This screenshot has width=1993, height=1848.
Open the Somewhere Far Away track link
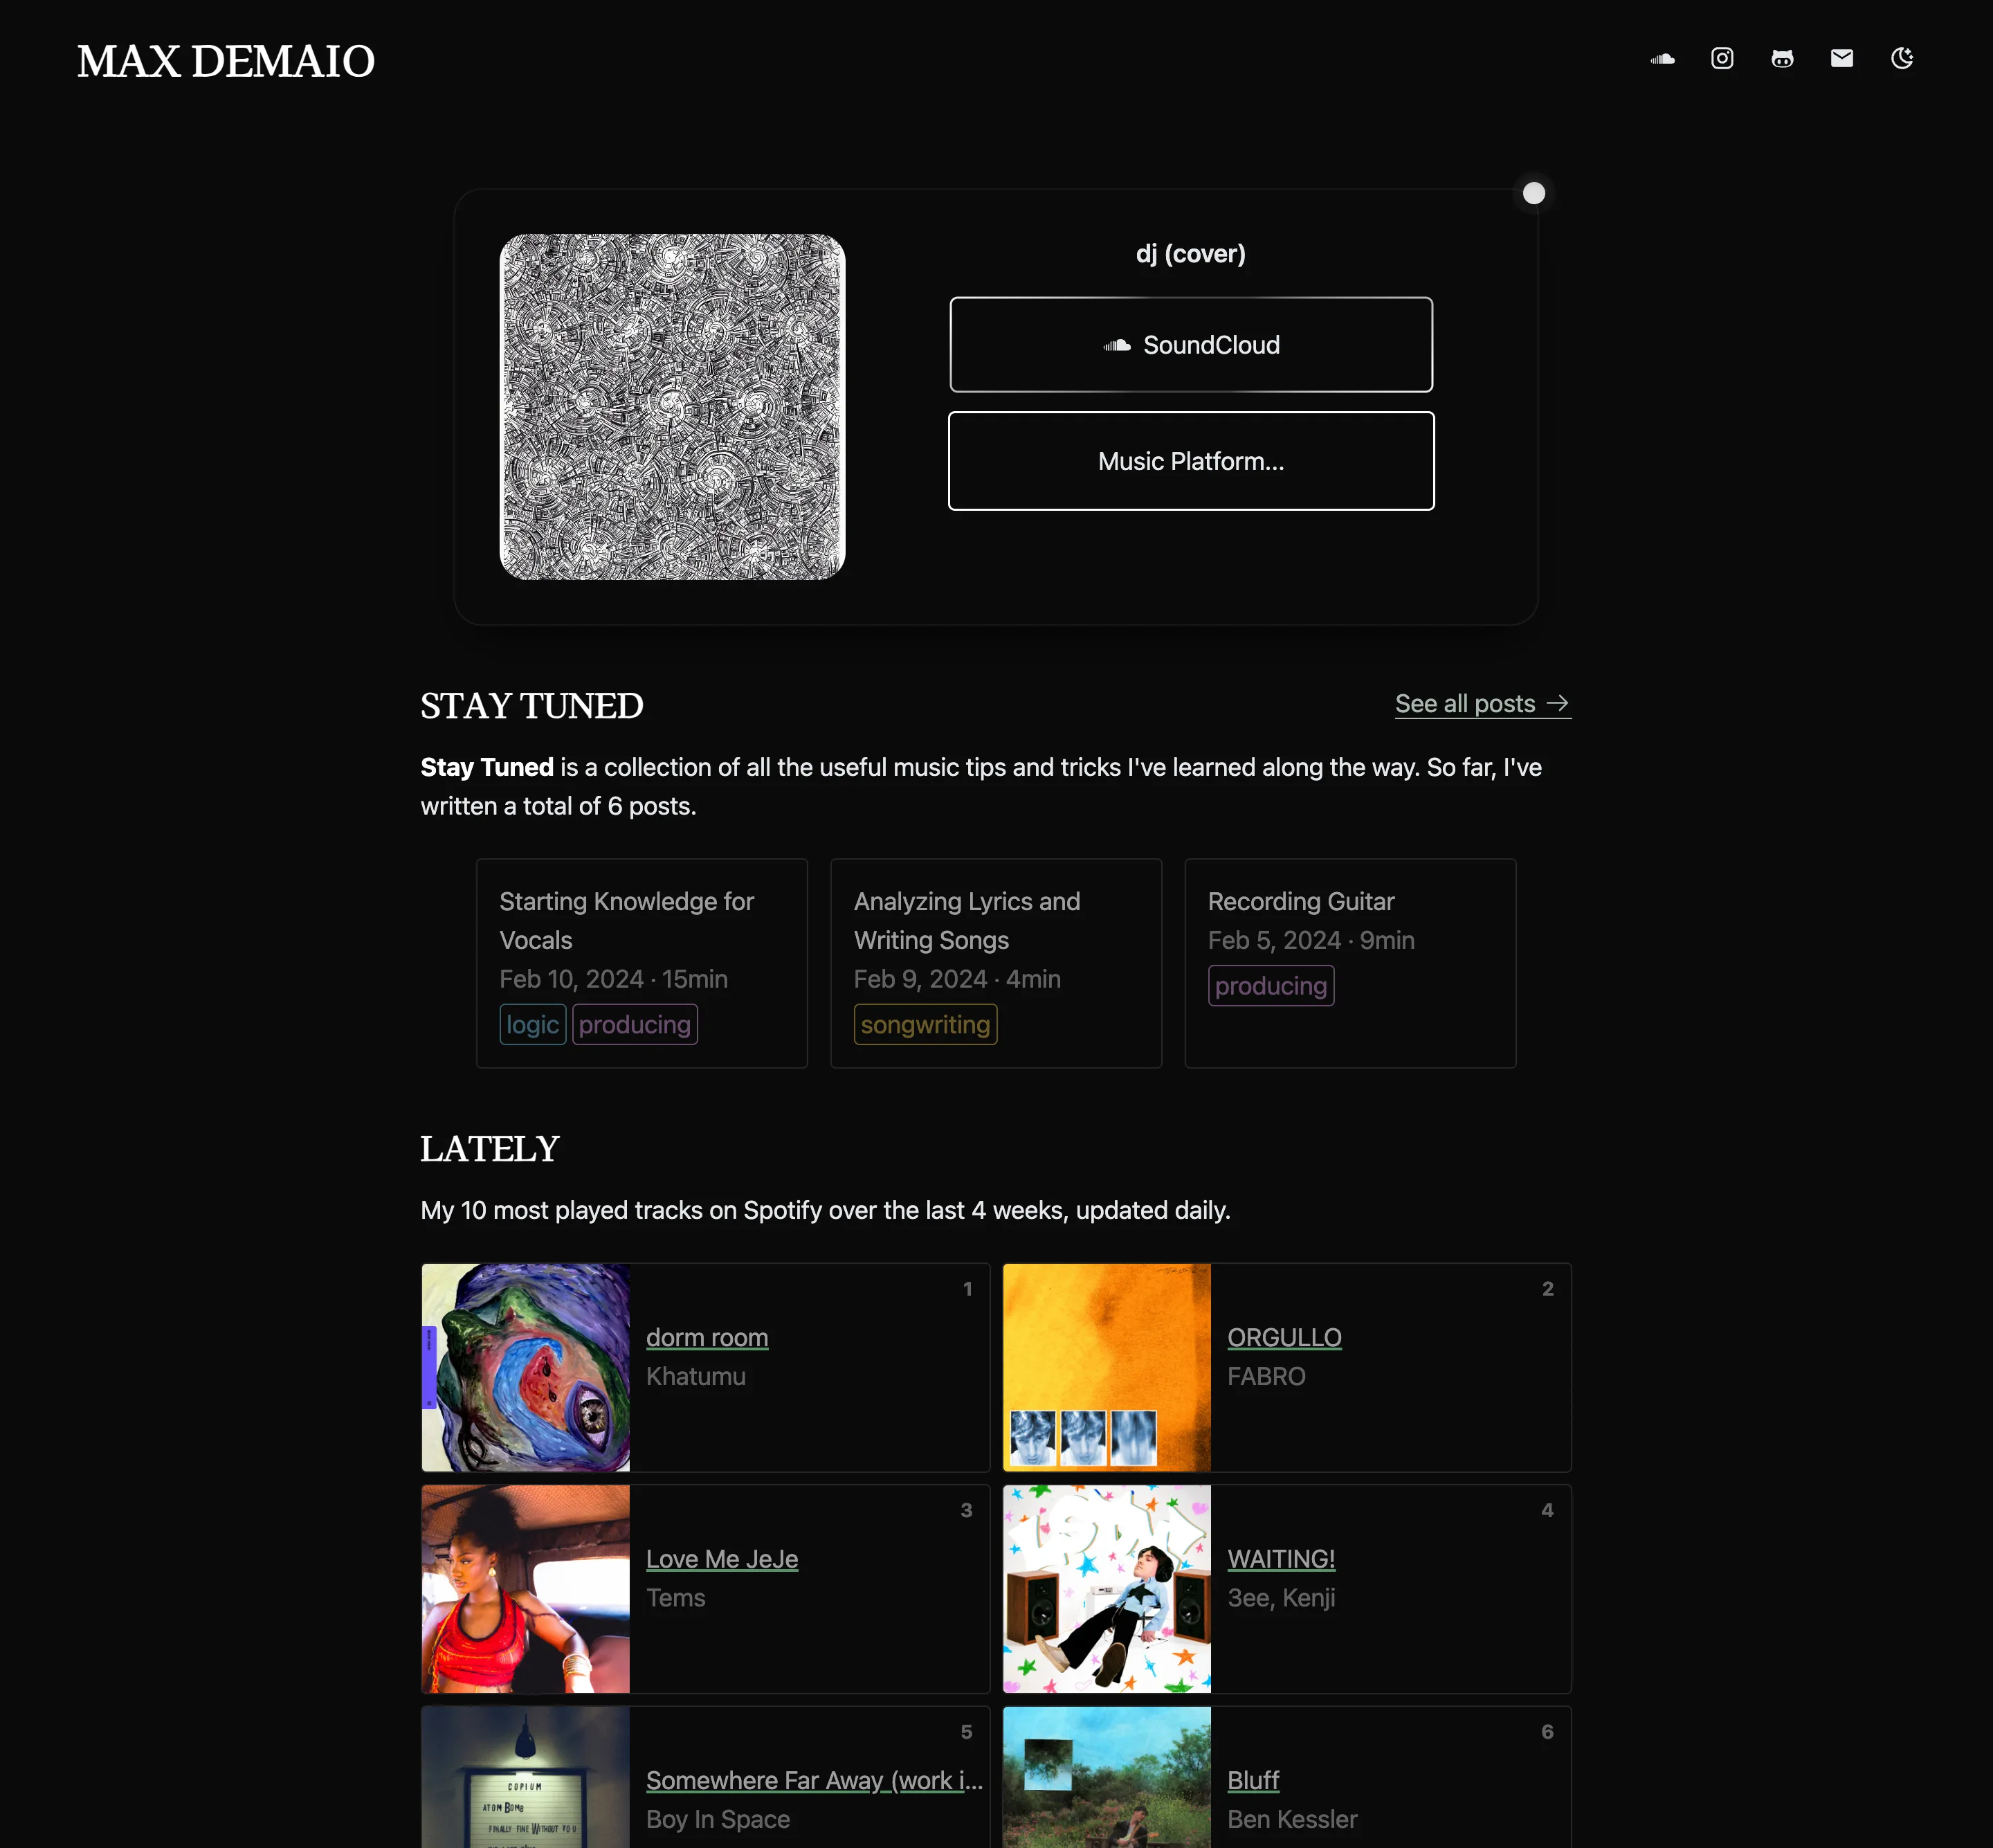click(814, 1780)
